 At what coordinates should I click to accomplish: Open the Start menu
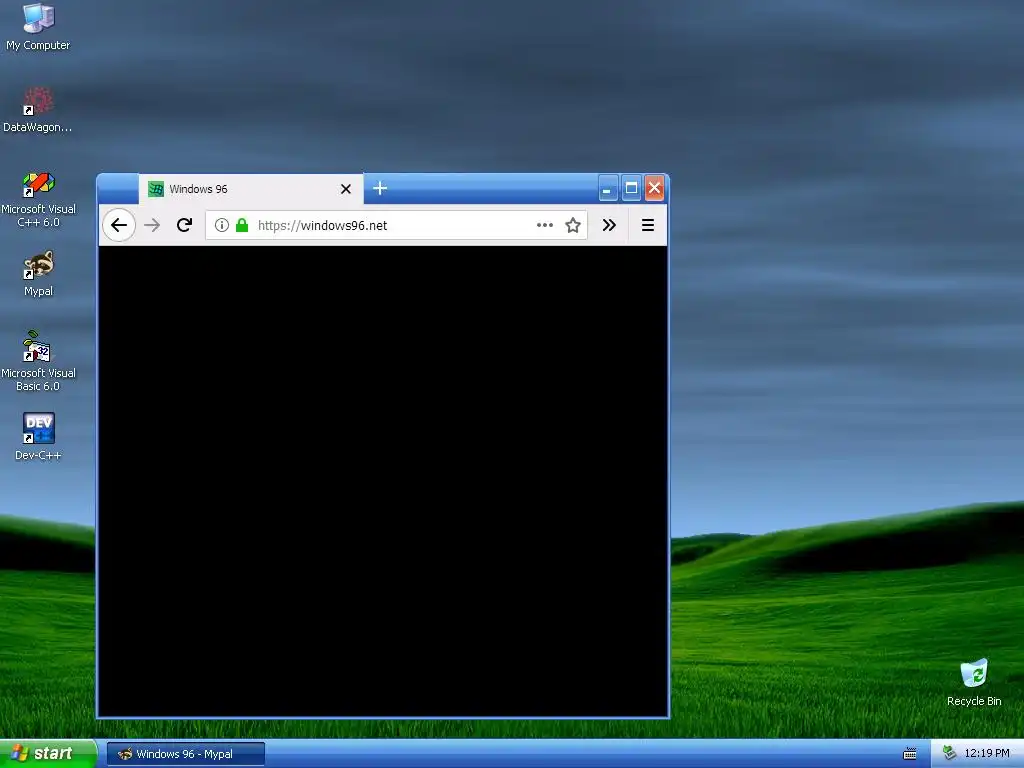48,754
